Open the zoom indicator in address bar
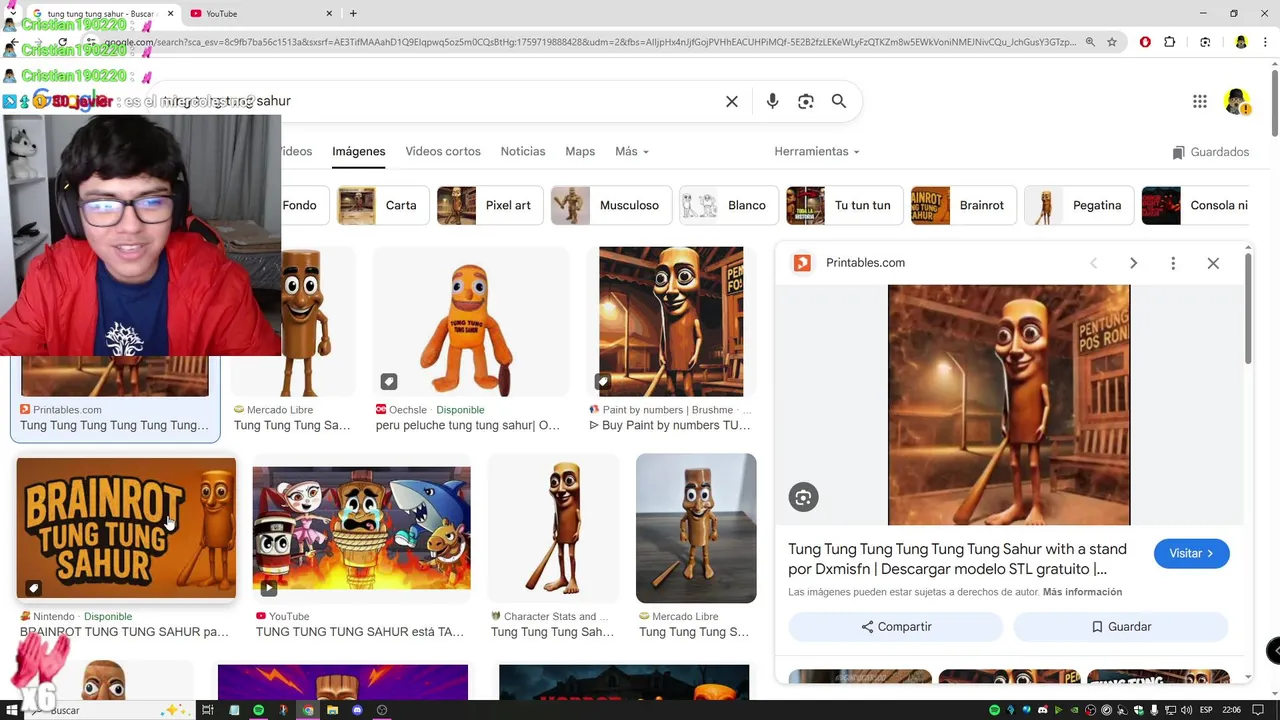This screenshot has height=720, width=1280. [1090, 42]
